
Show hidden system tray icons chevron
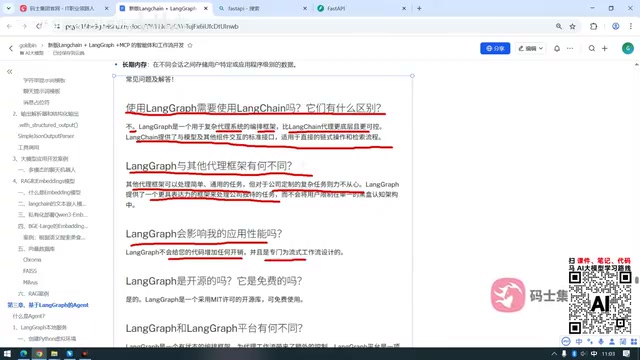554,353
